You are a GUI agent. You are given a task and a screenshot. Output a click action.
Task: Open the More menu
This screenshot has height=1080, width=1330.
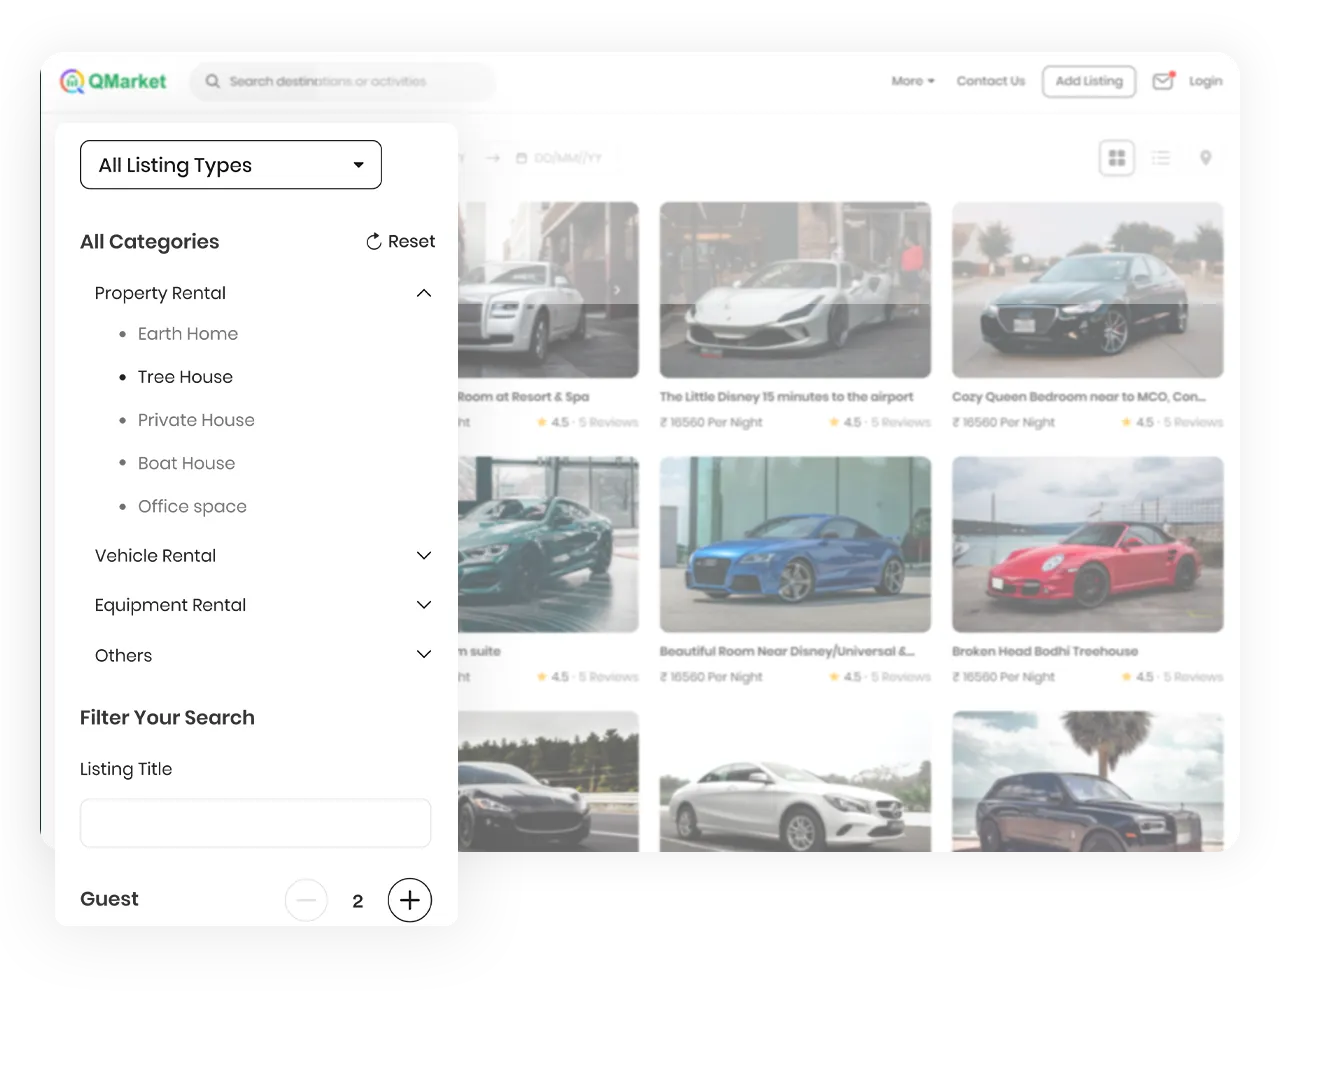(912, 81)
